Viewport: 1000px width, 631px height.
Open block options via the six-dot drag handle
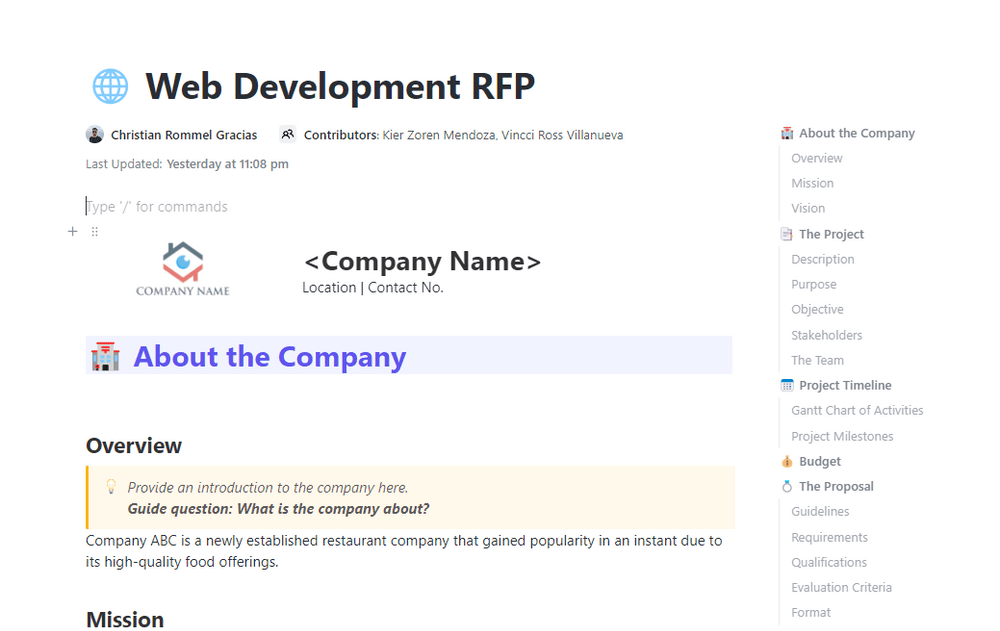(95, 231)
